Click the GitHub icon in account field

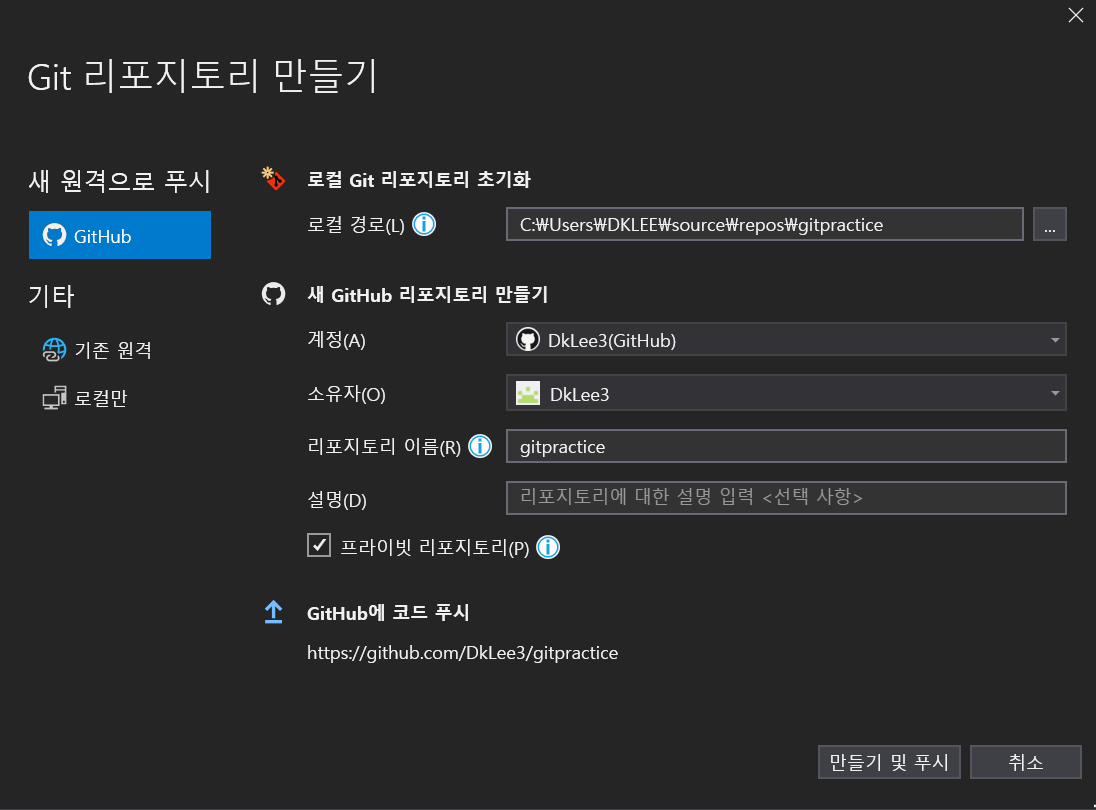(x=528, y=340)
